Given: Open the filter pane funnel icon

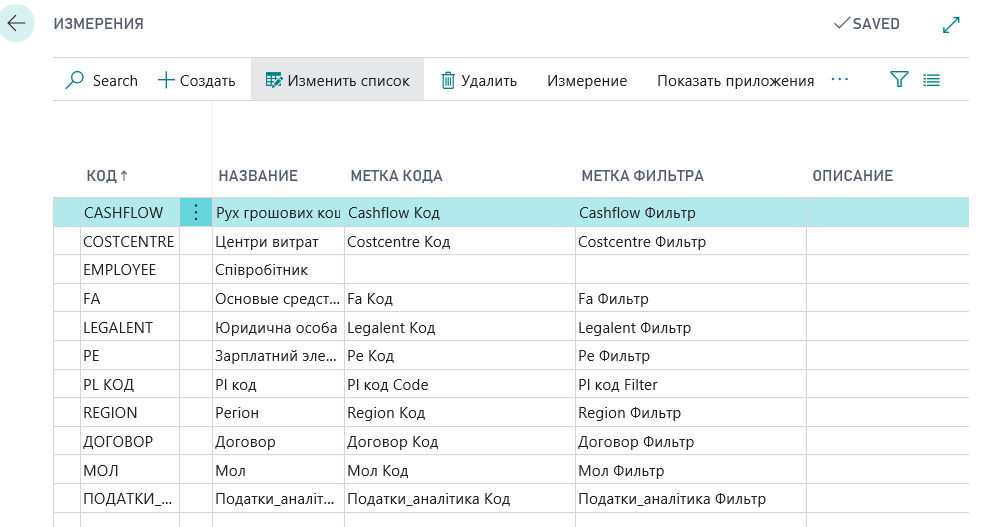Looking at the screenshot, I should 899,80.
